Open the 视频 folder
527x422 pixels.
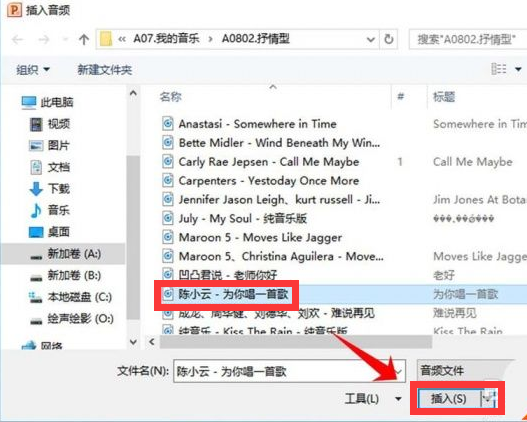pyautogui.click(x=50, y=124)
